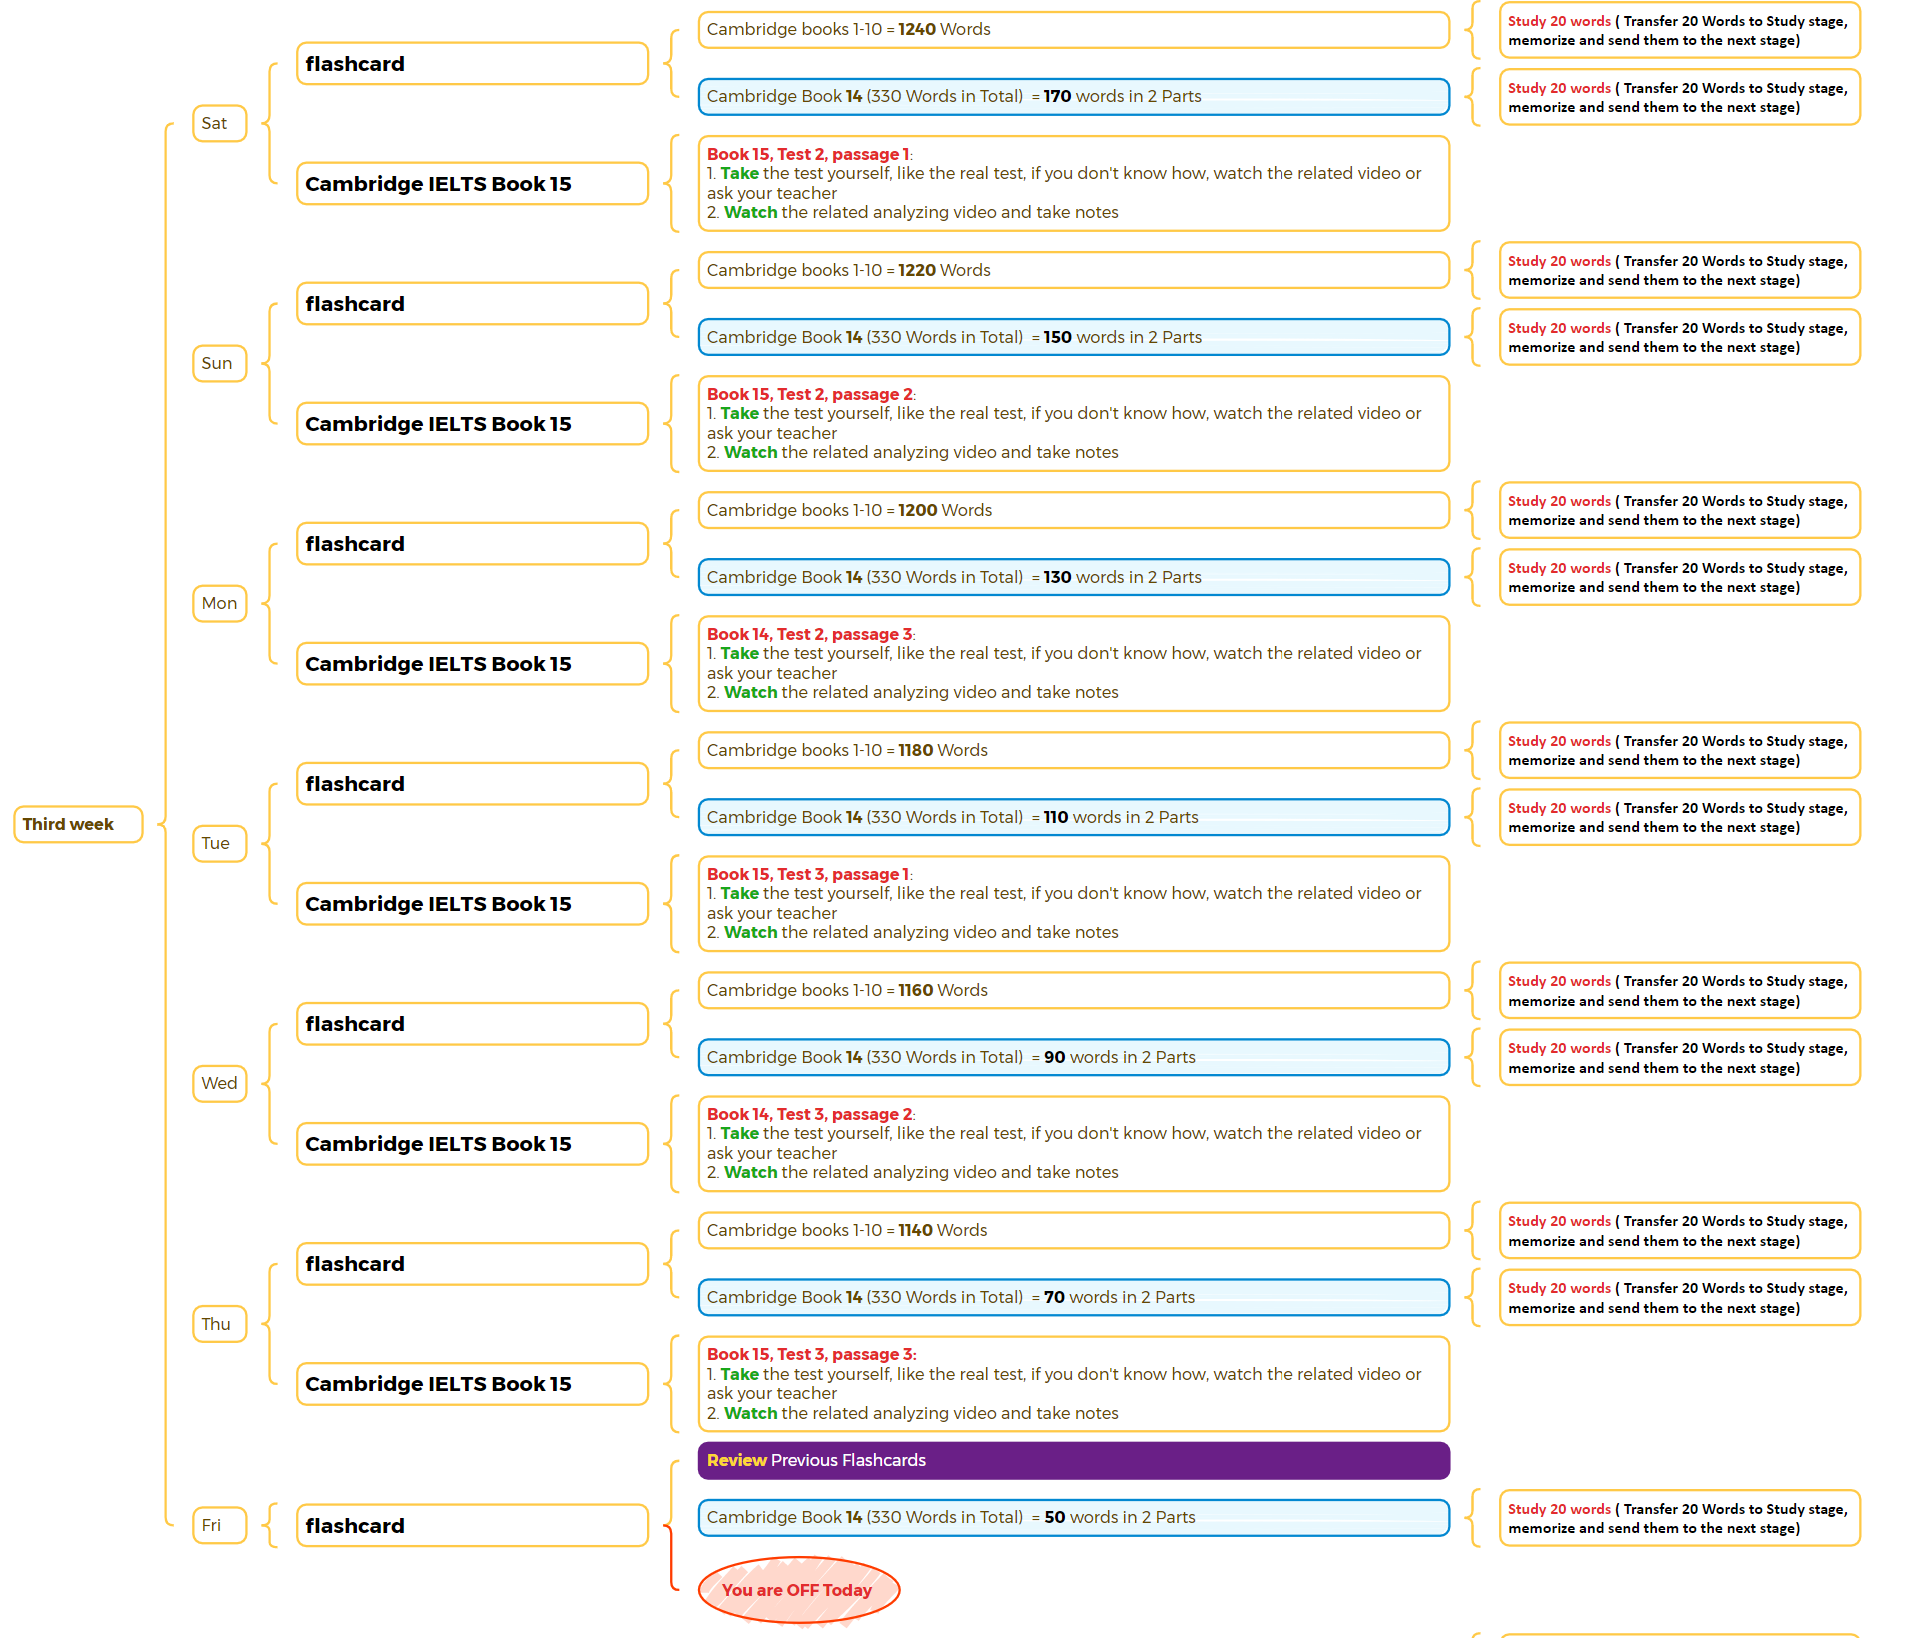The image size is (1928, 1638).
Task: Click the Fri day node
Action: 219,1525
